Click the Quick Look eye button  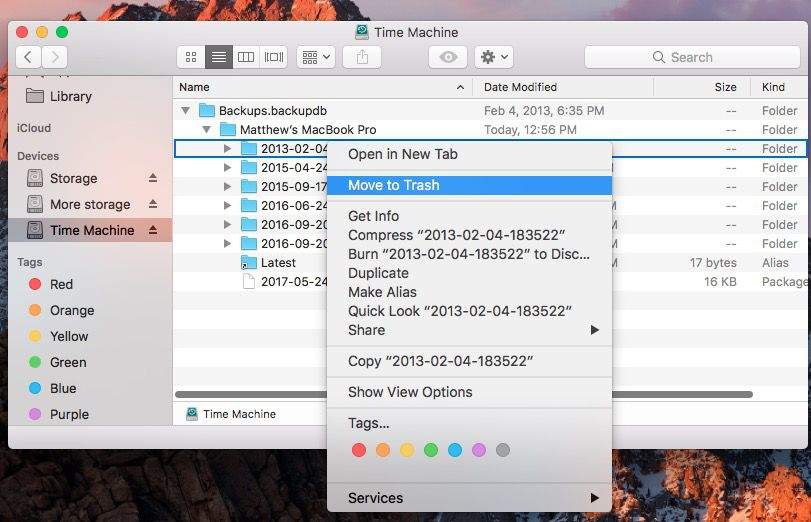(x=448, y=57)
